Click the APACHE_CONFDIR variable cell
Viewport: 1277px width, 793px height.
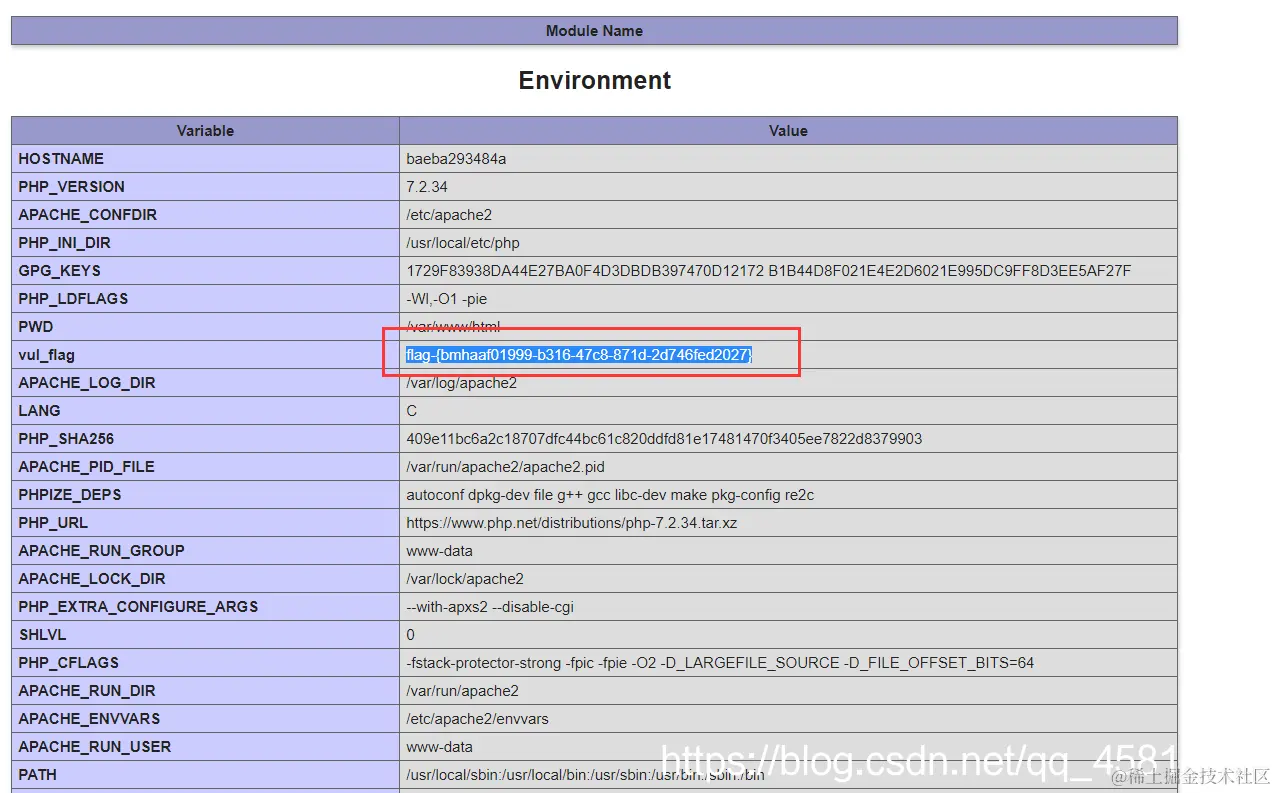tap(205, 215)
